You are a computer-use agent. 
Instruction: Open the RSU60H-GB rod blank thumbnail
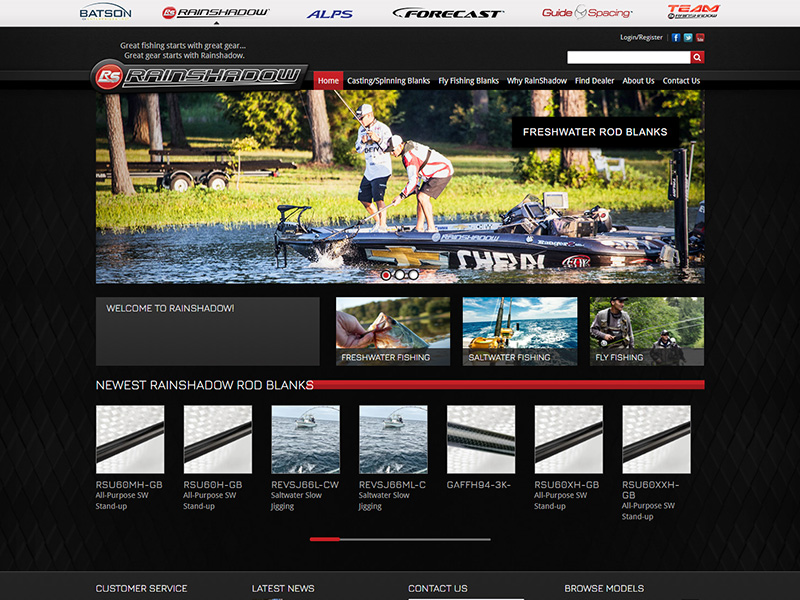218,439
